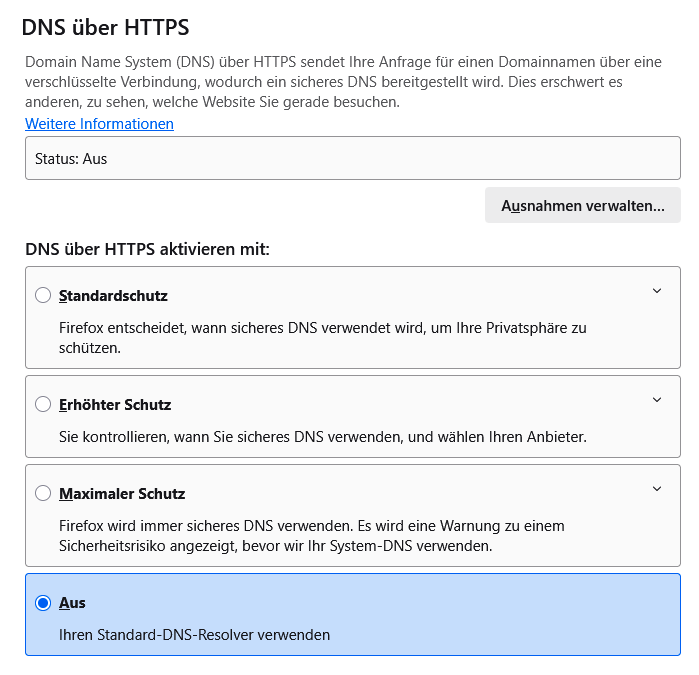Open the Weitere Informationen link
Viewport: 699px width, 675px height.
(x=99, y=124)
